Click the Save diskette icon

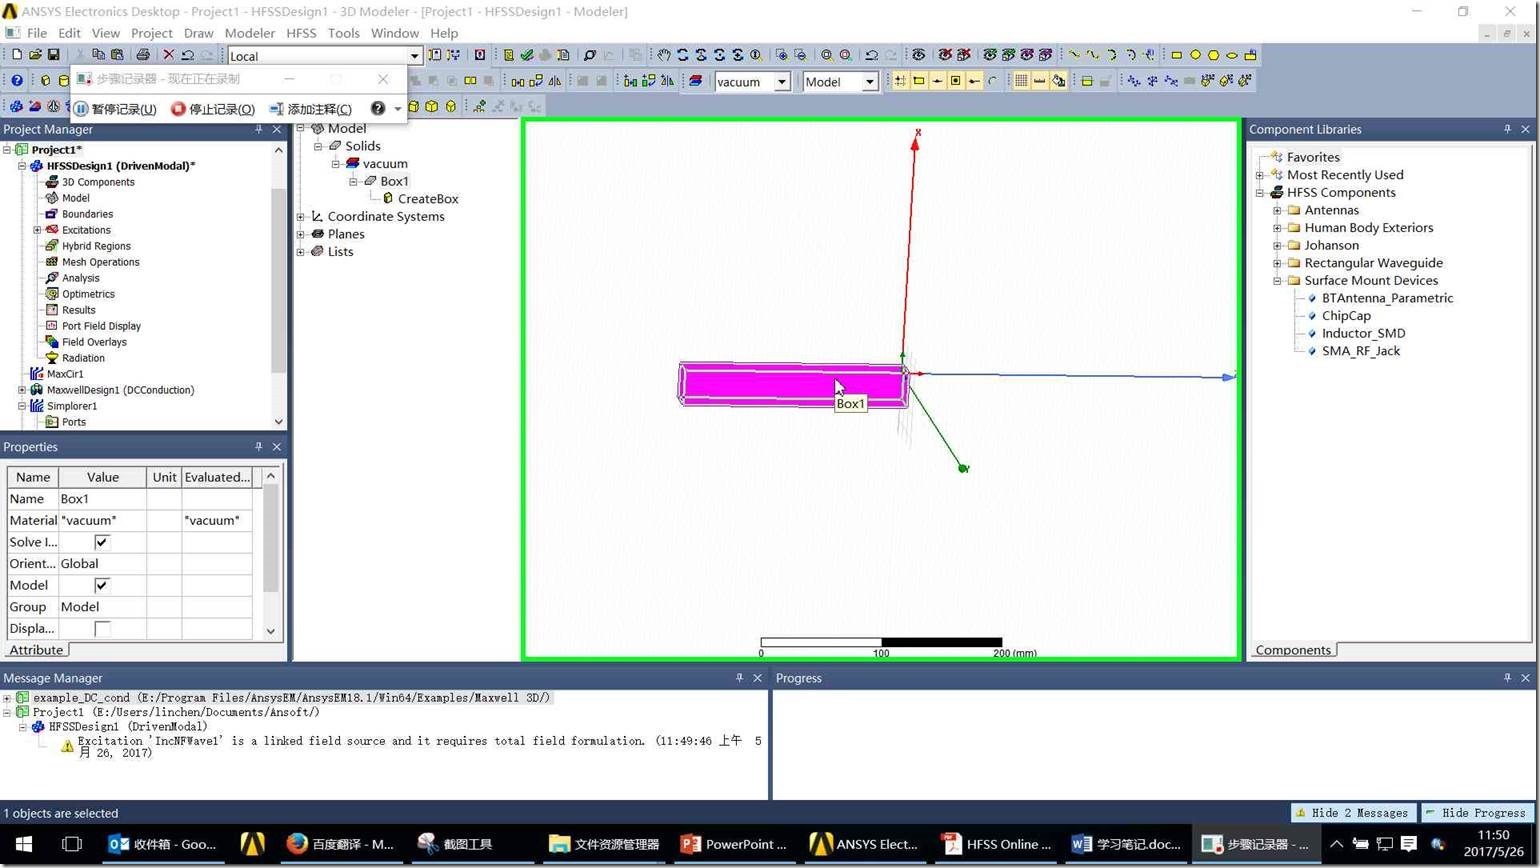point(53,55)
